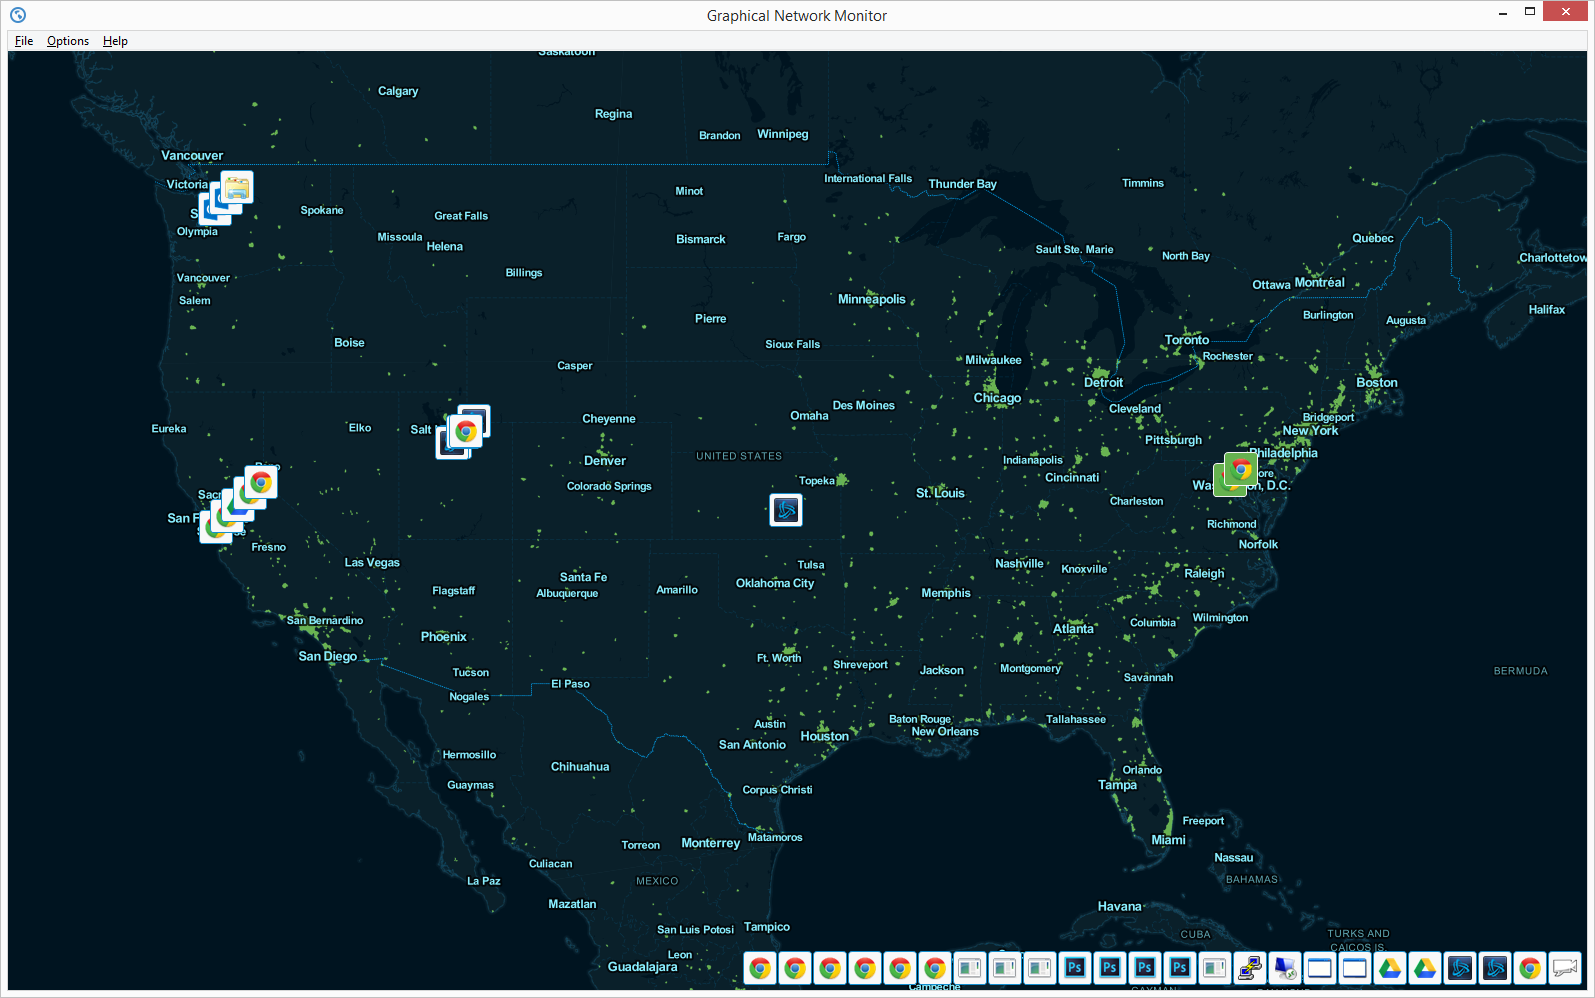This screenshot has height=998, width=1595.
Task: Select the Battle.net icon below Topeka
Action: (x=786, y=510)
